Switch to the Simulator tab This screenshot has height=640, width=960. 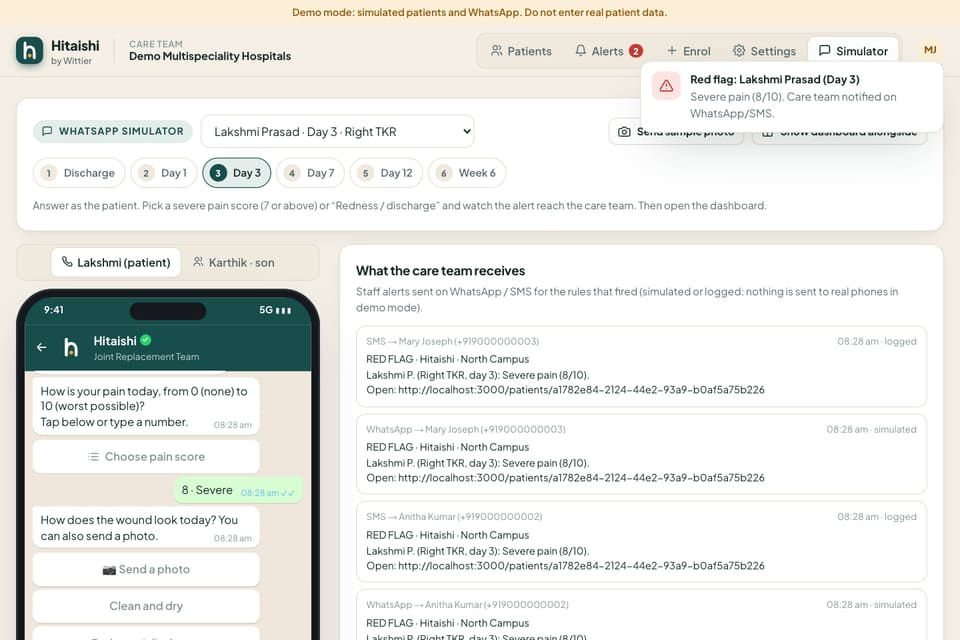coord(853,51)
